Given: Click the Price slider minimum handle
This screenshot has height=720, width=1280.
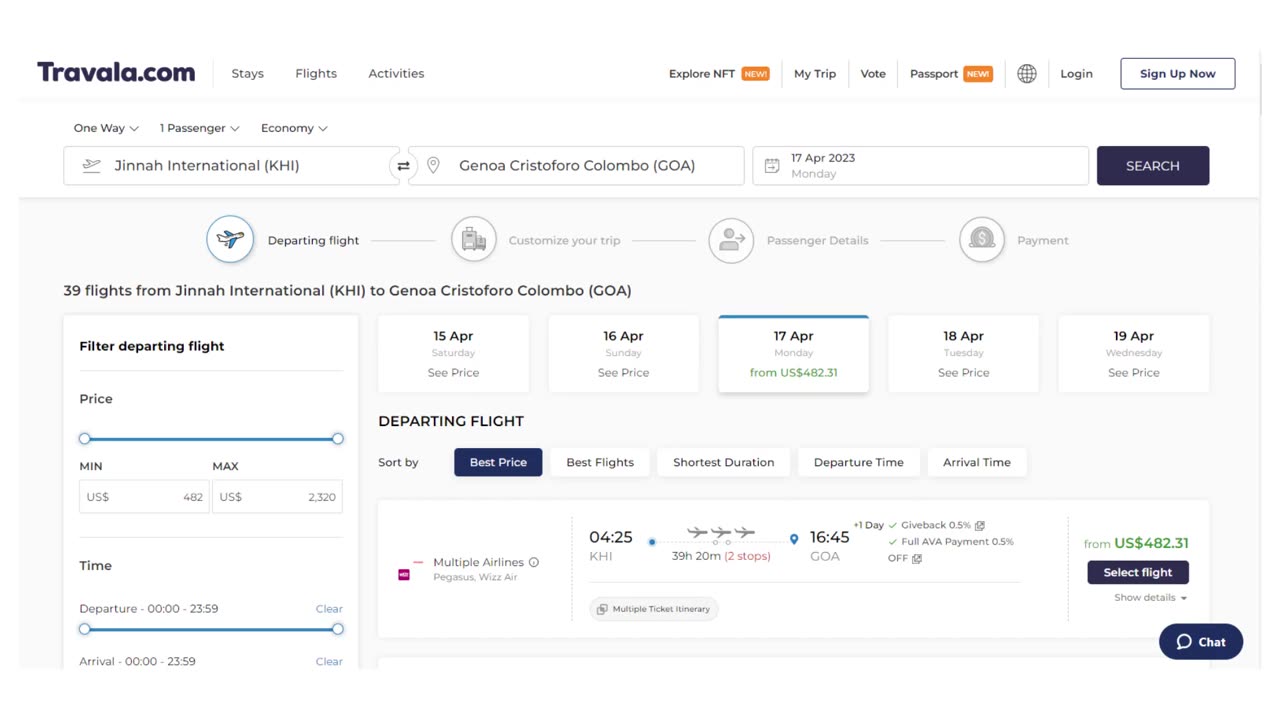Looking at the screenshot, I should [85, 439].
